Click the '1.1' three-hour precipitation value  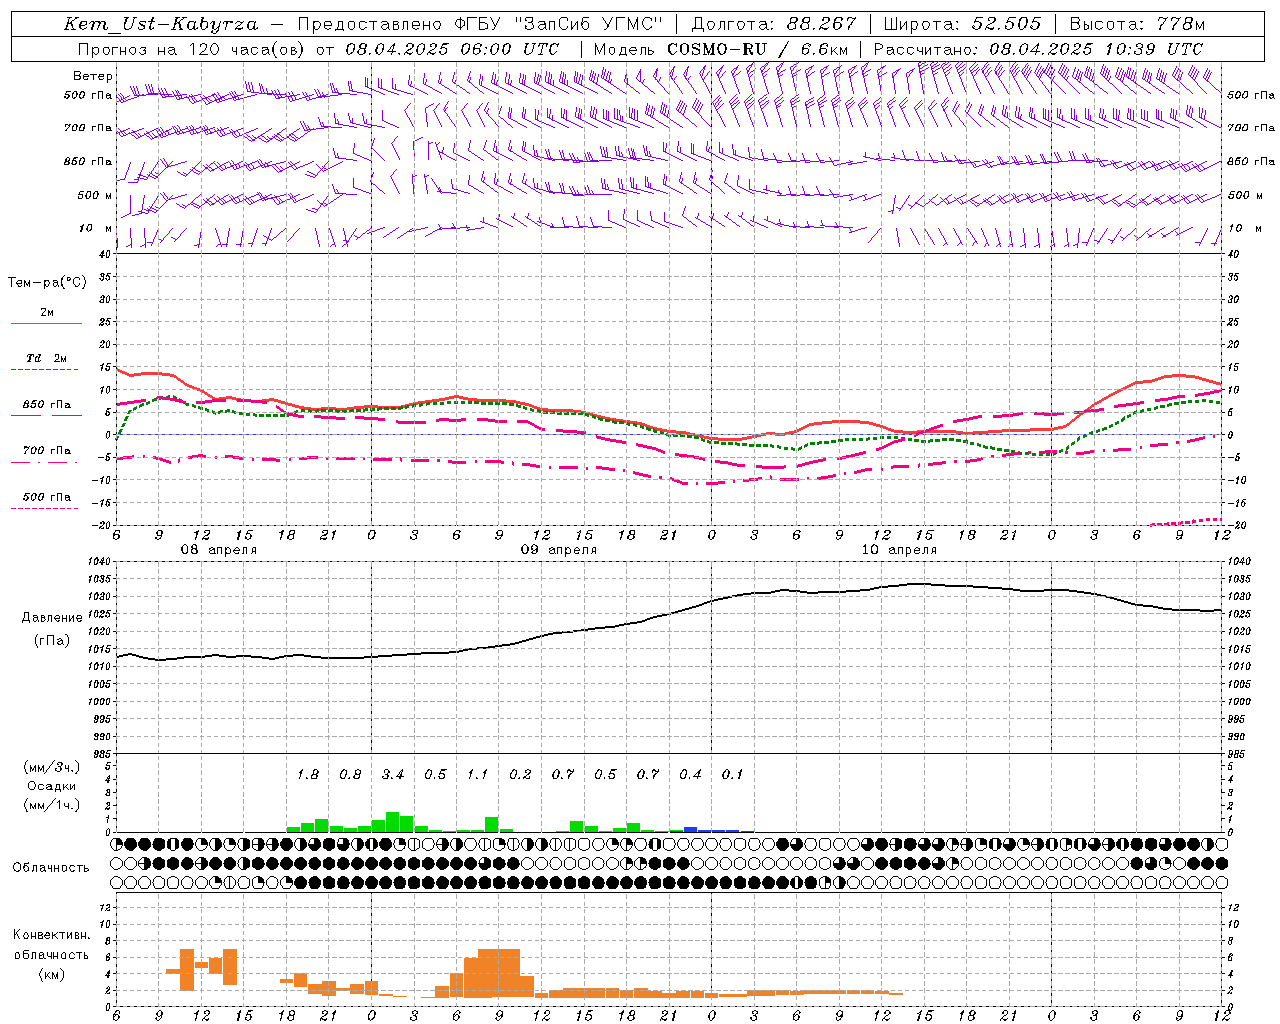point(478,775)
